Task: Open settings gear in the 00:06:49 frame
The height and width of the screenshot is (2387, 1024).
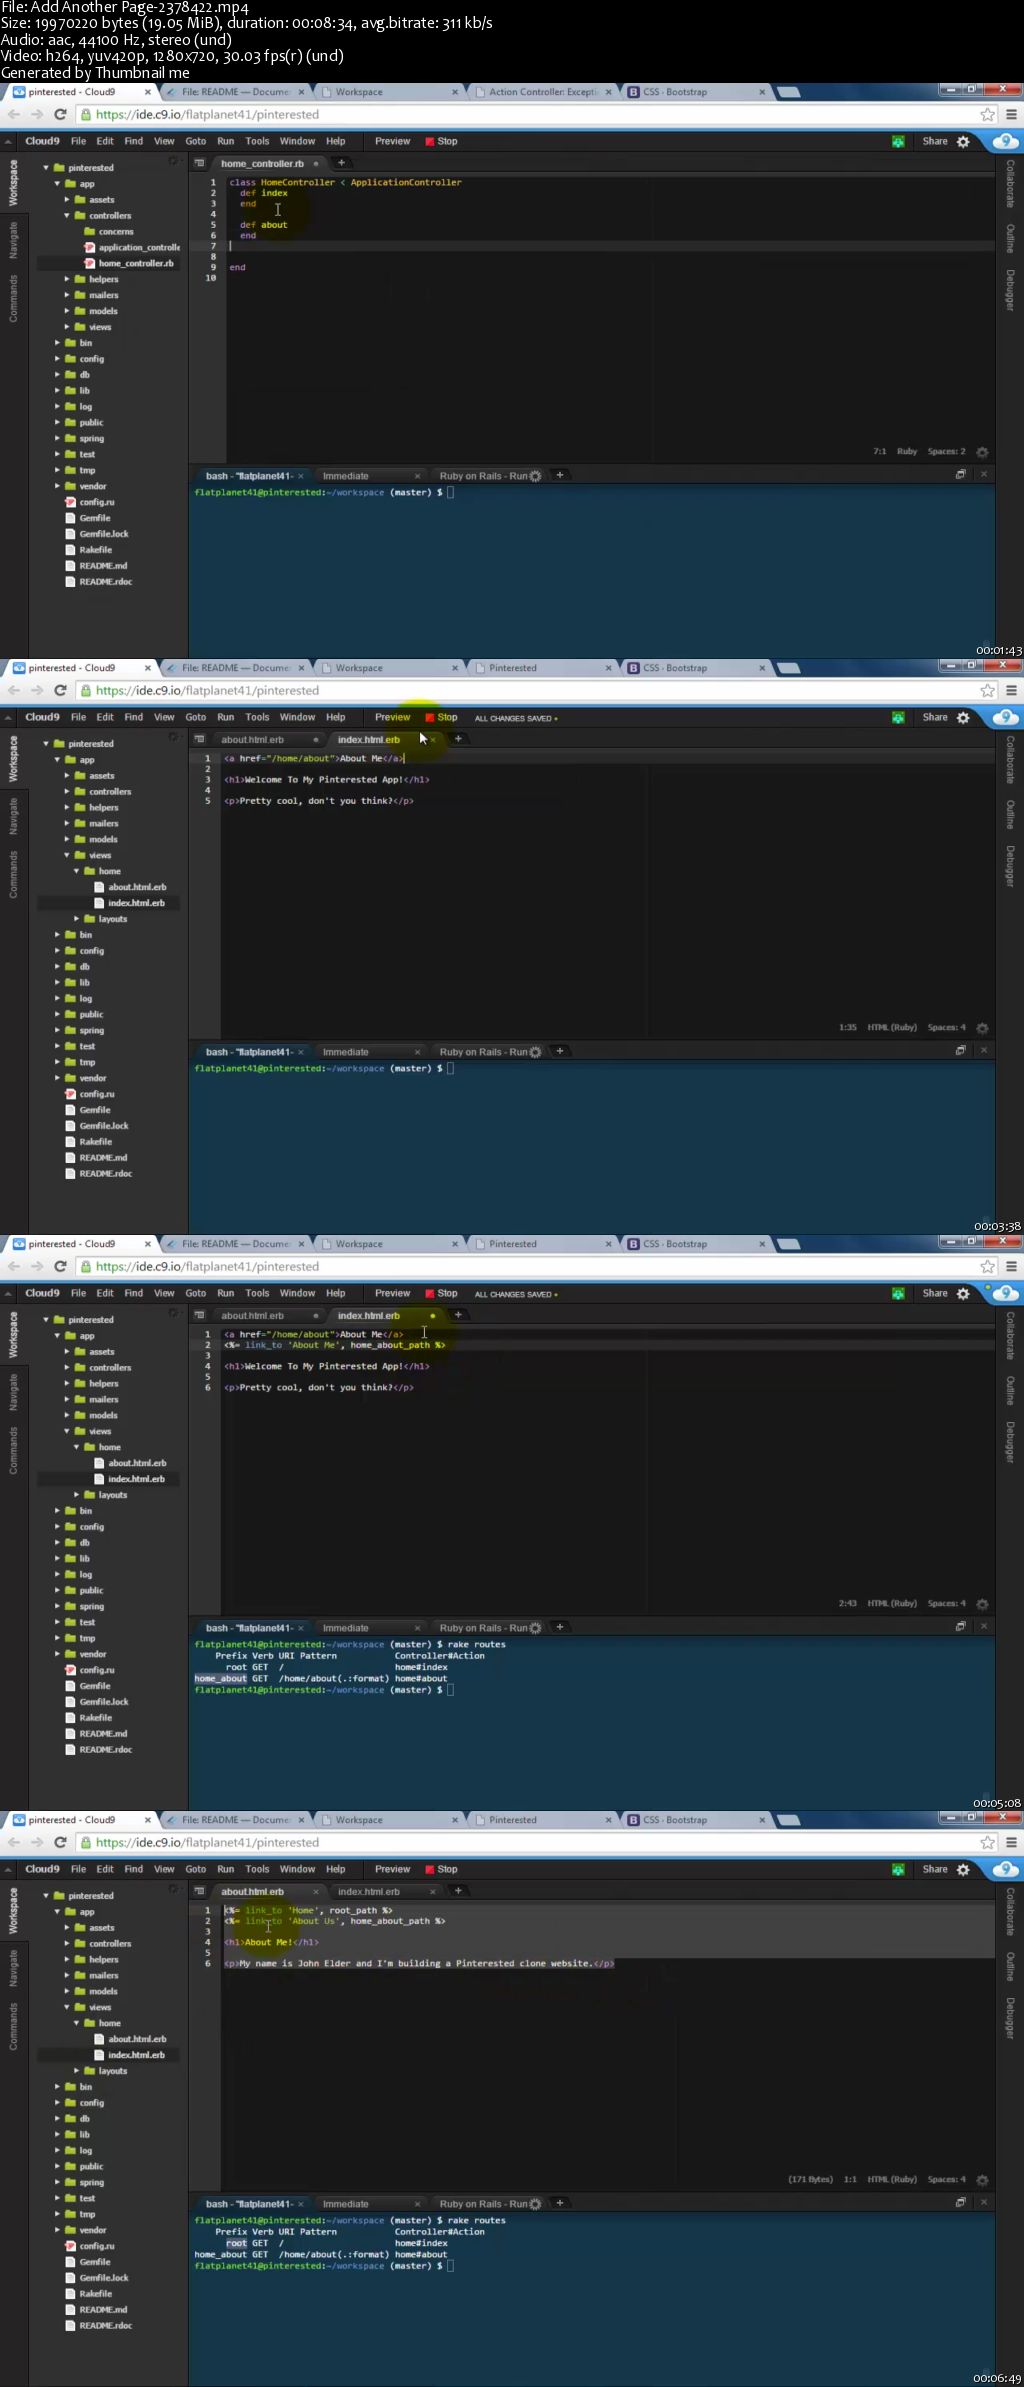Action: [963, 1870]
